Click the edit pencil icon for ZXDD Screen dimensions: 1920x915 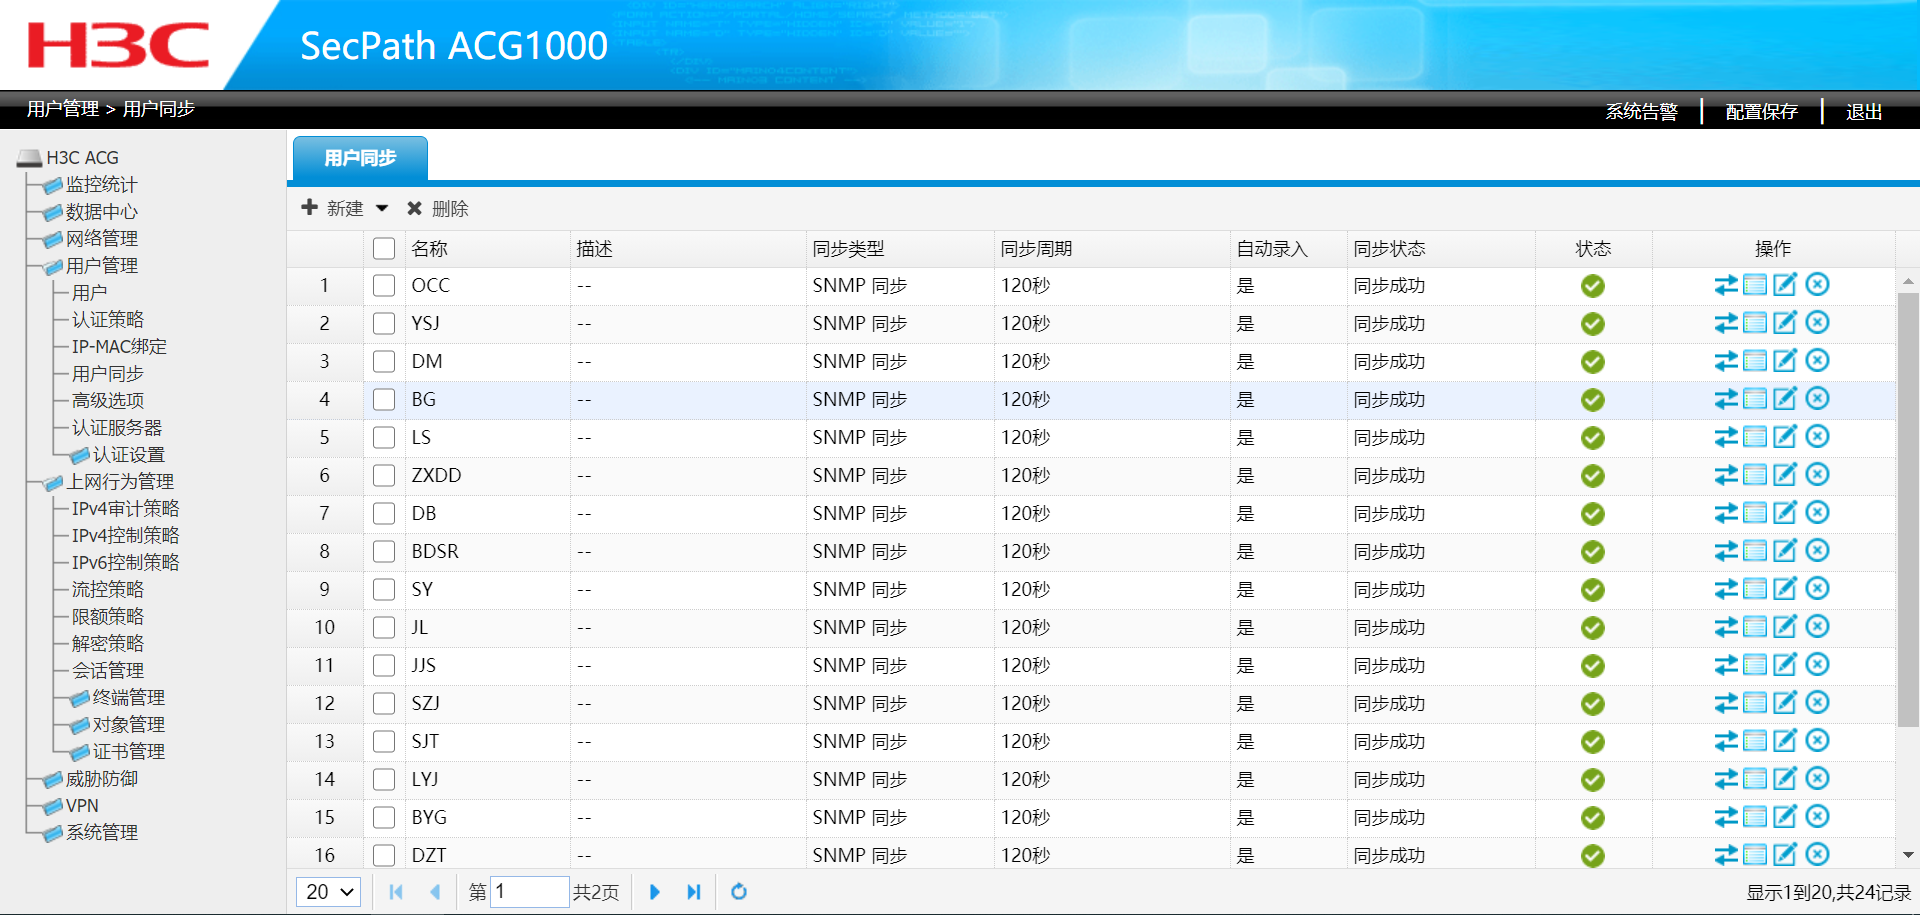1785,475
